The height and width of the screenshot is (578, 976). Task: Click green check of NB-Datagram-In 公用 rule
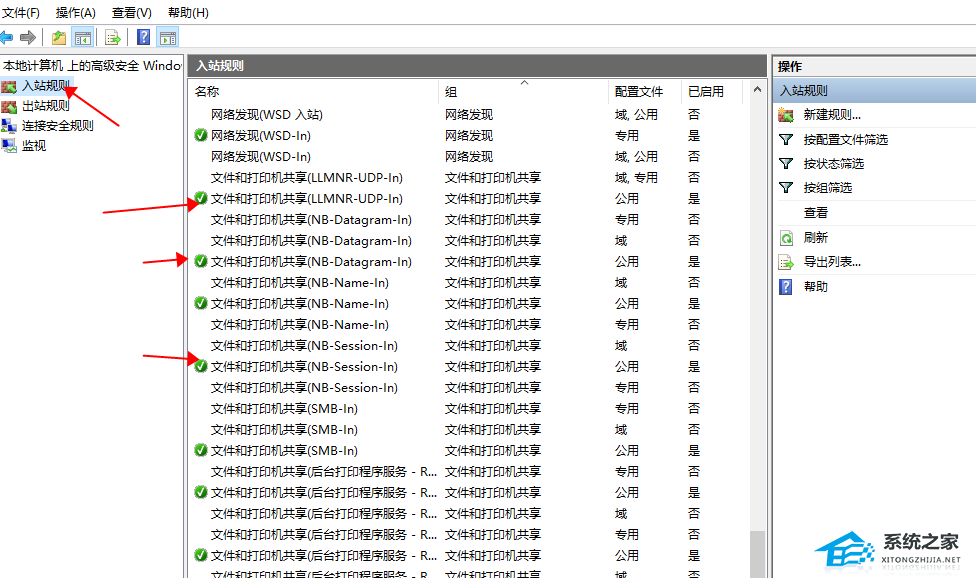(x=200, y=261)
